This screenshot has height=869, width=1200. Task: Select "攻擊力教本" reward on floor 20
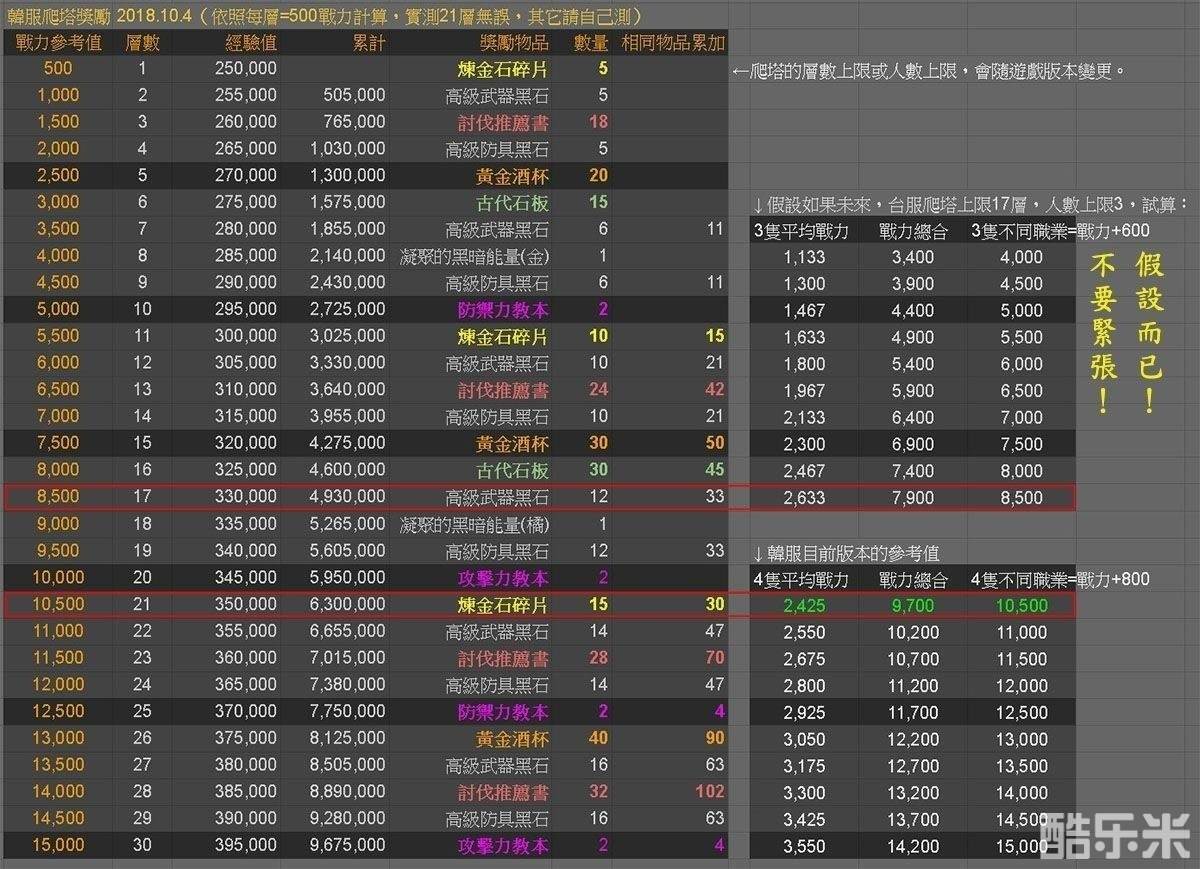click(x=503, y=578)
